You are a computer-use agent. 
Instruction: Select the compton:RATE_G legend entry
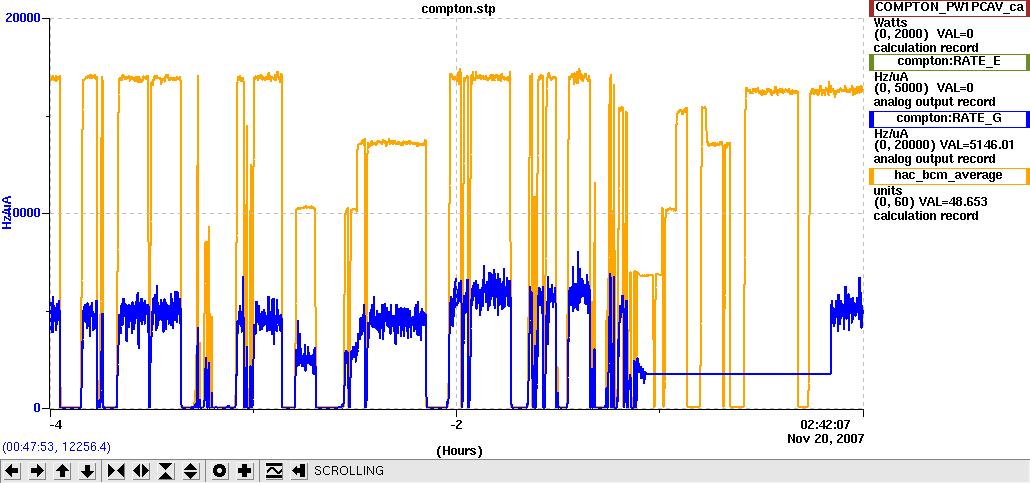point(949,119)
